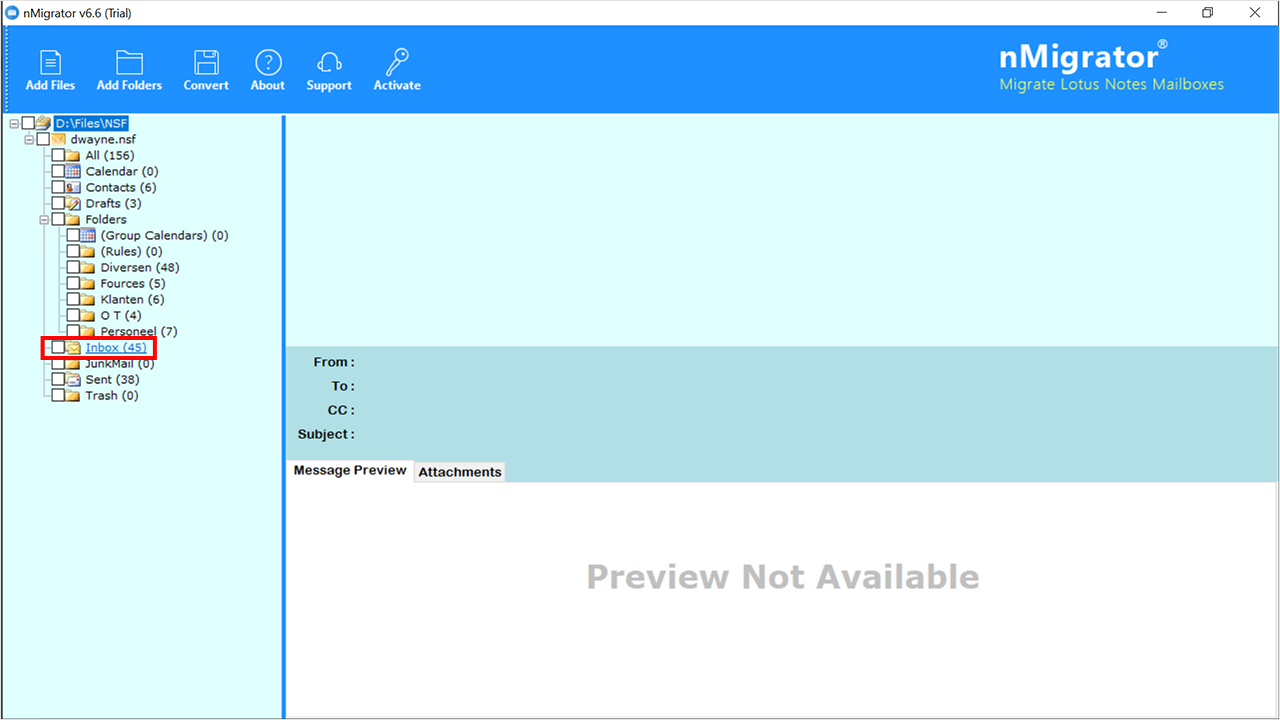The width and height of the screenshot is (1280, 720).
Task: Check the Trash (0) checkbox
Action: 58,395
